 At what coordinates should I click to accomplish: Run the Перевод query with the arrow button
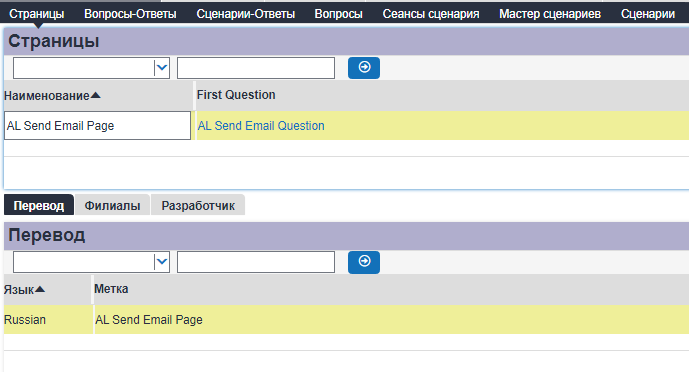click(x=364, y=262)
